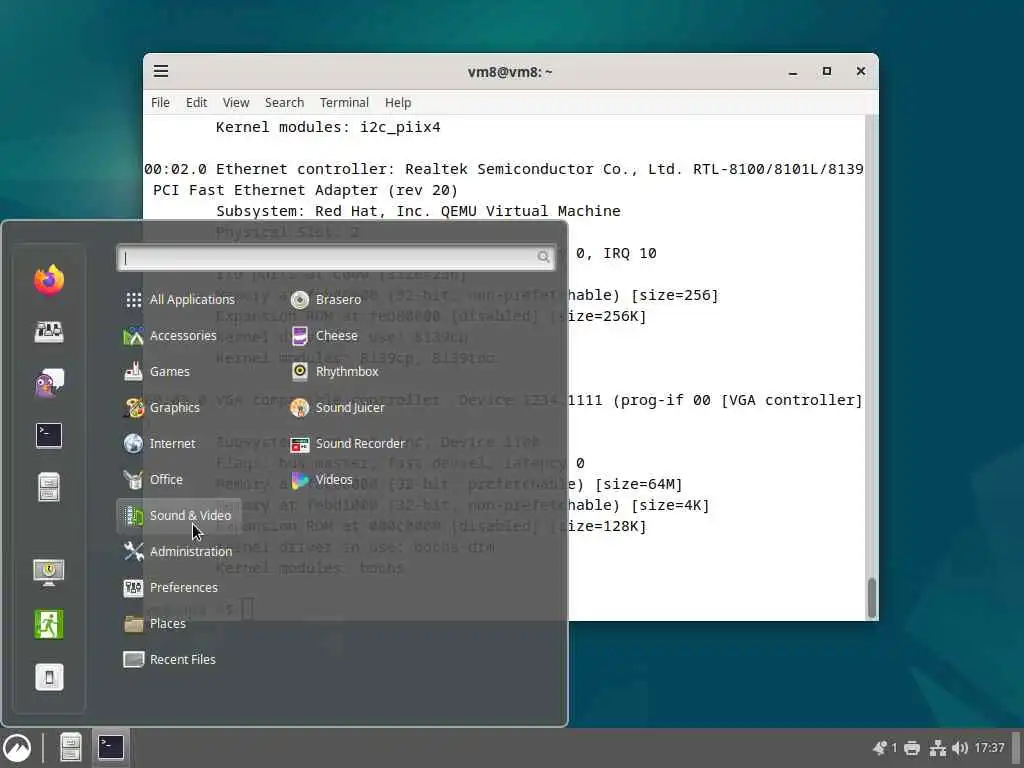
Task: Click the Logout icon in sidebar
Action: [49, 624]
